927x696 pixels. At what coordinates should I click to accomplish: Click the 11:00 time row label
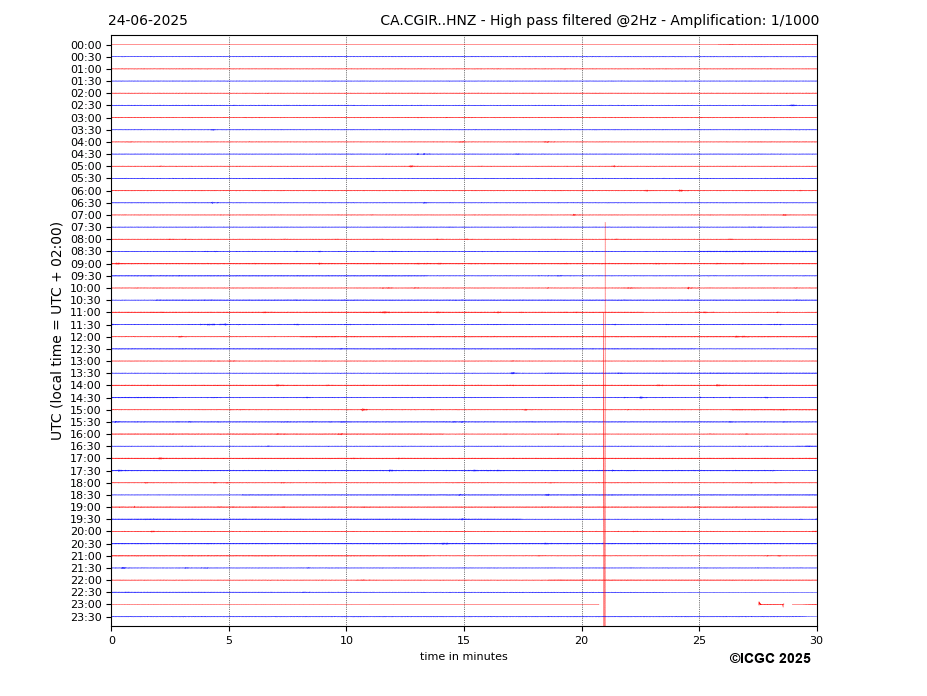point(86,313)
